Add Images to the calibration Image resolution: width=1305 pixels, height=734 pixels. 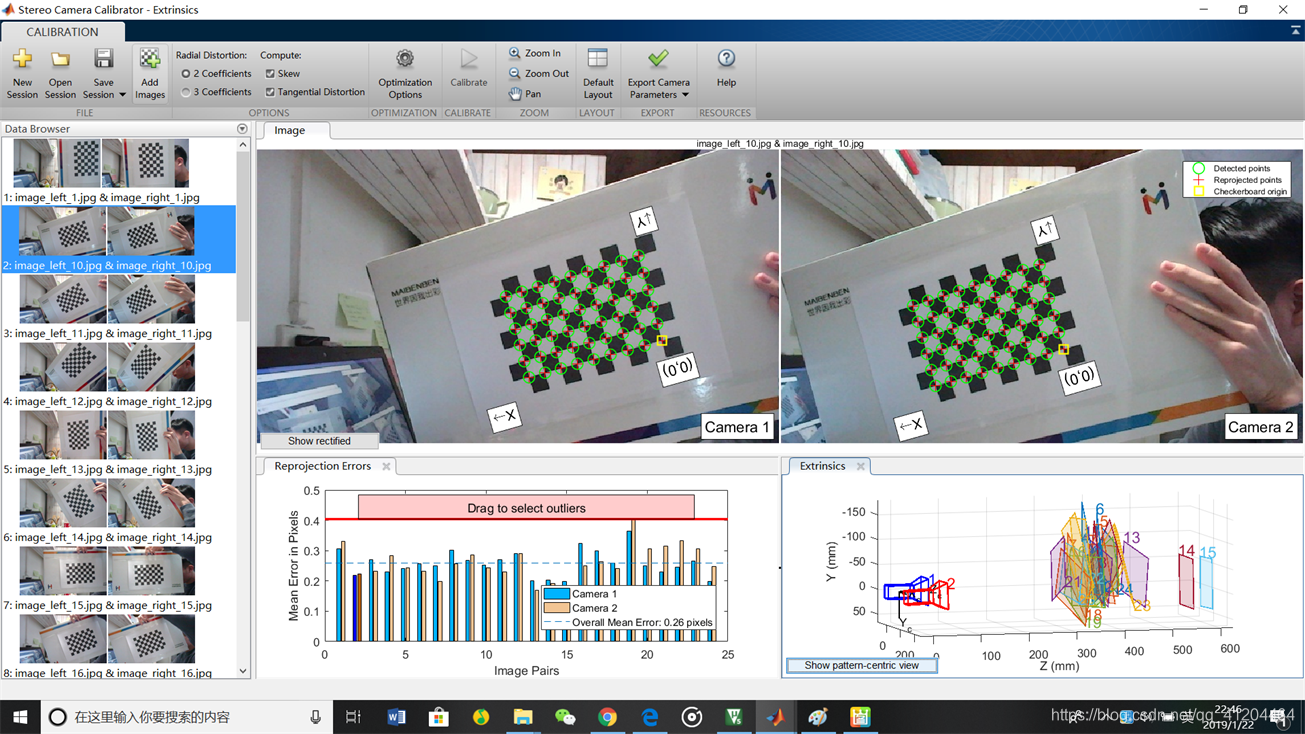tap(149, 74)
